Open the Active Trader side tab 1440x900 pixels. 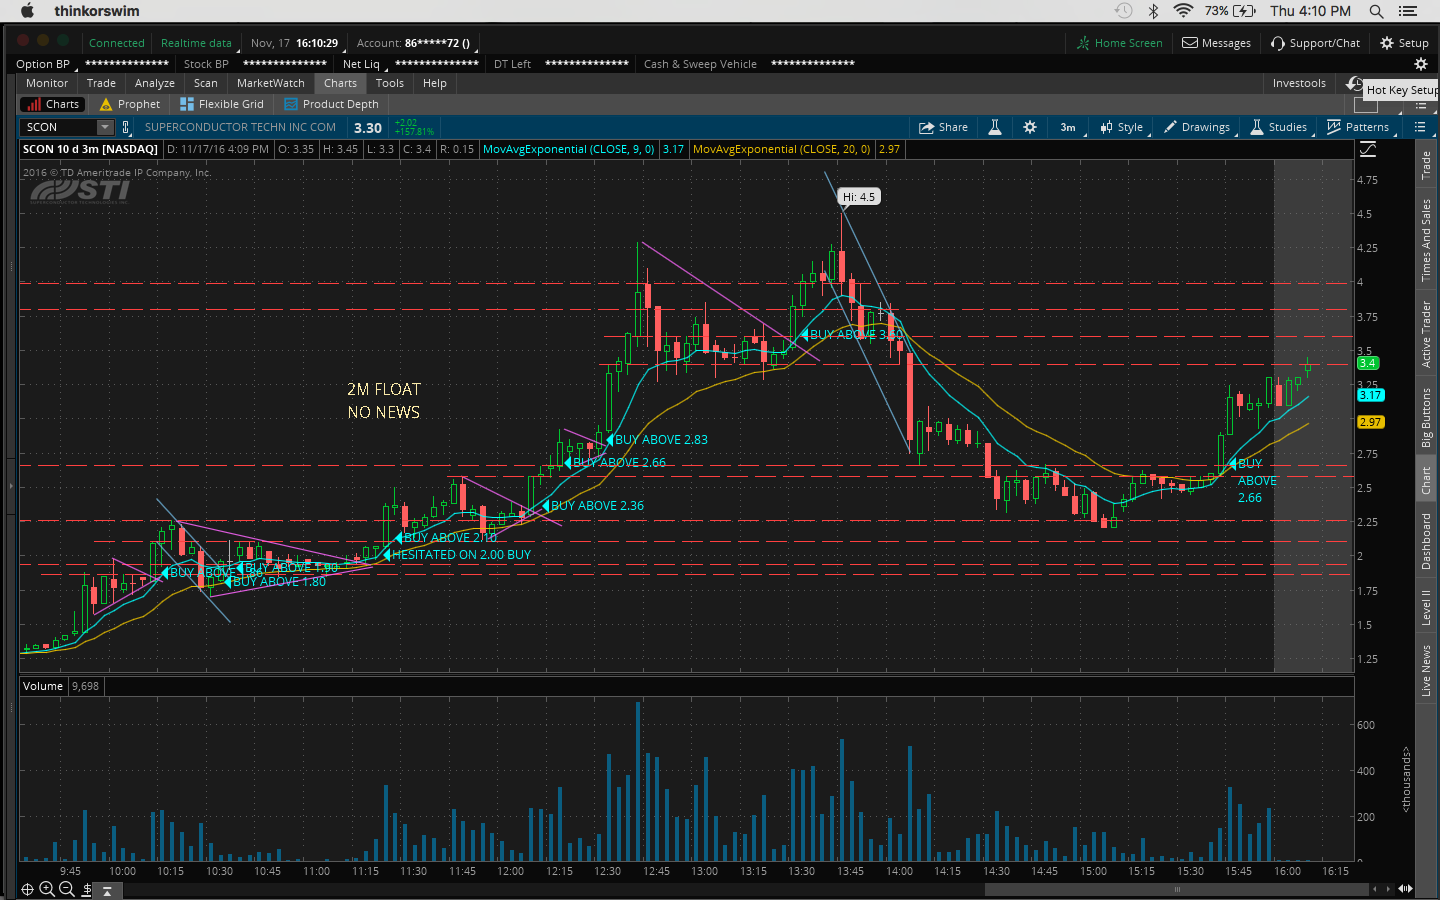[1426, 335]
